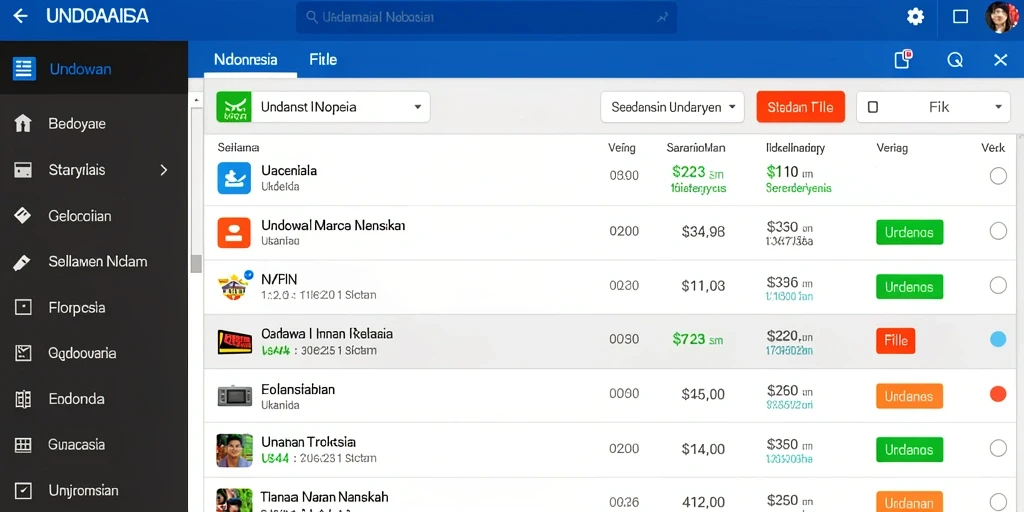Click the Staryrlais card icon
Image resolution: width=1024 pixels, height=512 pixels.
23,170
